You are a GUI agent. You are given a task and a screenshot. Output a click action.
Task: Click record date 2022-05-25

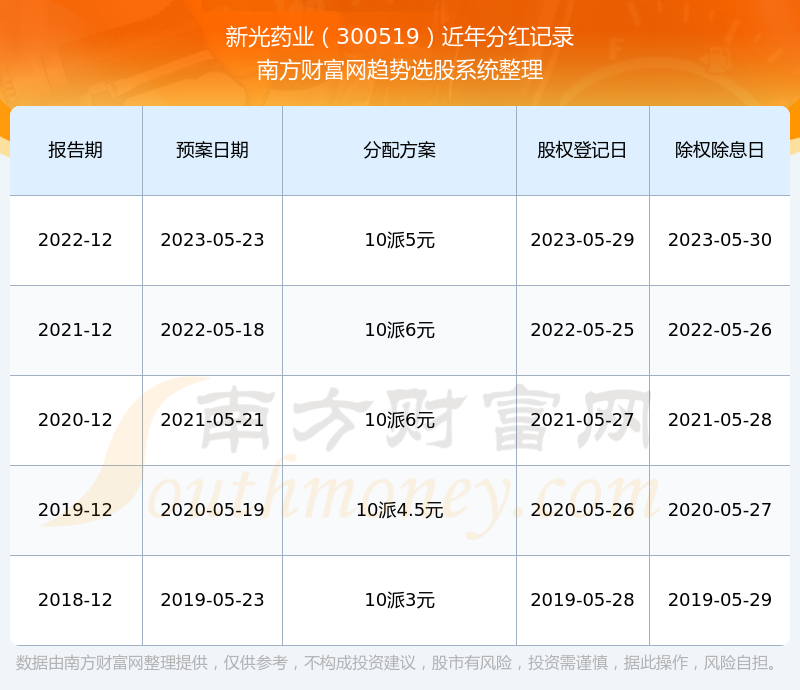(x=582, y=330)
